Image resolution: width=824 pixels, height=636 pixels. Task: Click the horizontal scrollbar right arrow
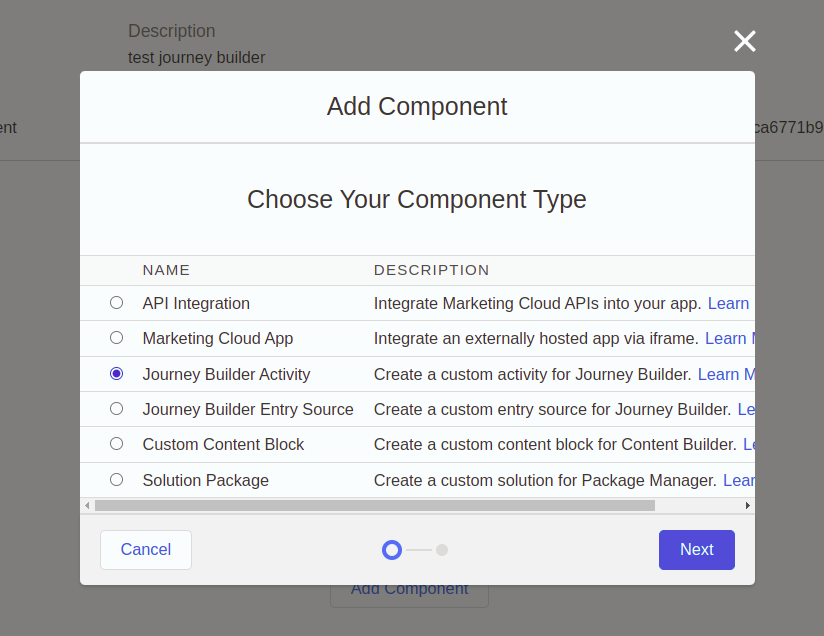748,506
